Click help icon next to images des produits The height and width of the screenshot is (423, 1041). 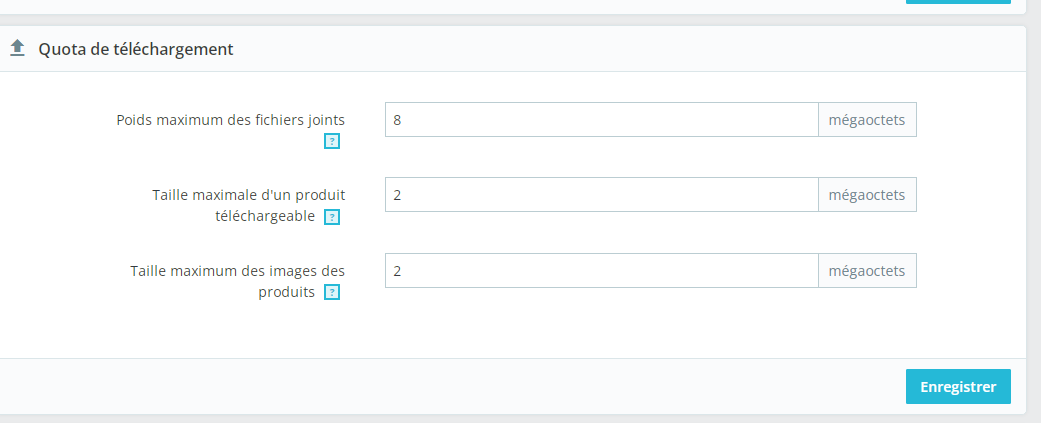pyautogui.click(x=332, y=292)
